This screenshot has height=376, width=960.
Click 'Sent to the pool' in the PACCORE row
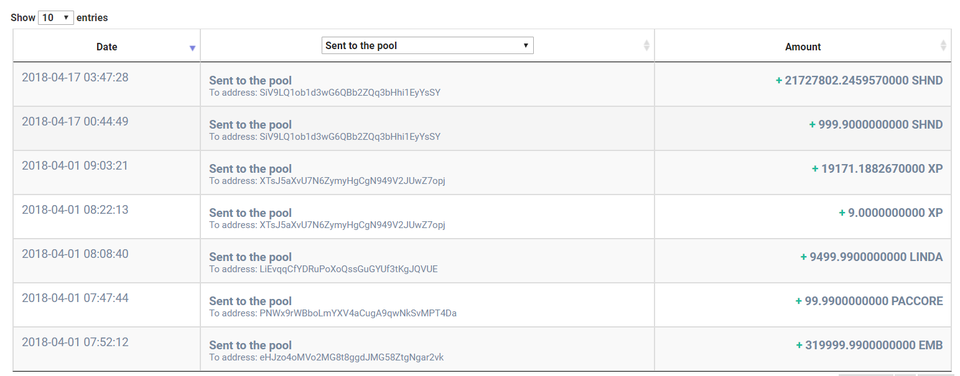click(x=250, y=301)
